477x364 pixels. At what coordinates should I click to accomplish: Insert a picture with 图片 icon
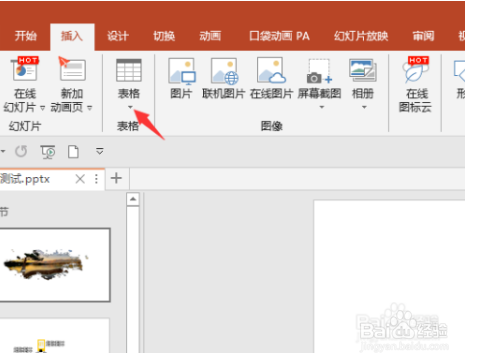pyautogui.click(x=182, y=71)
